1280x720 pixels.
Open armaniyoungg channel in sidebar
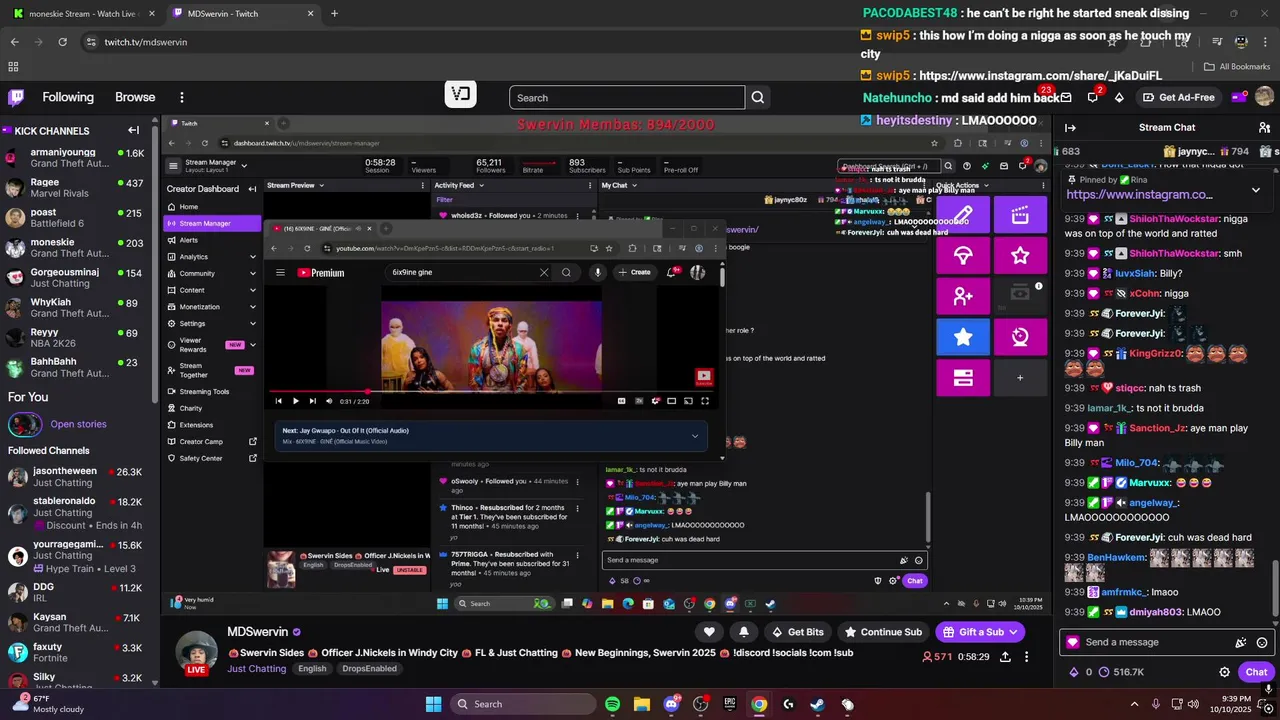(x=76, y=158)
